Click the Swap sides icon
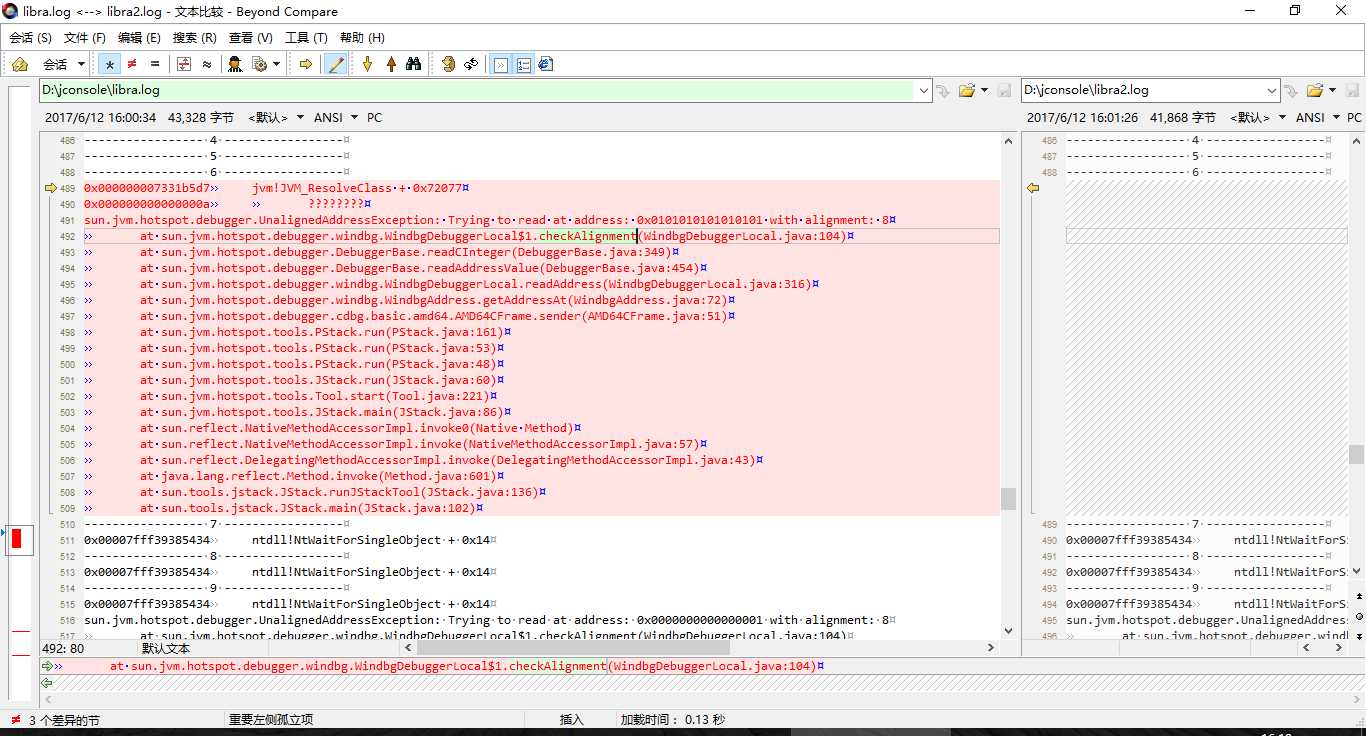Image resolution: width=1366 pixels, height=736 pixels. 448,64
